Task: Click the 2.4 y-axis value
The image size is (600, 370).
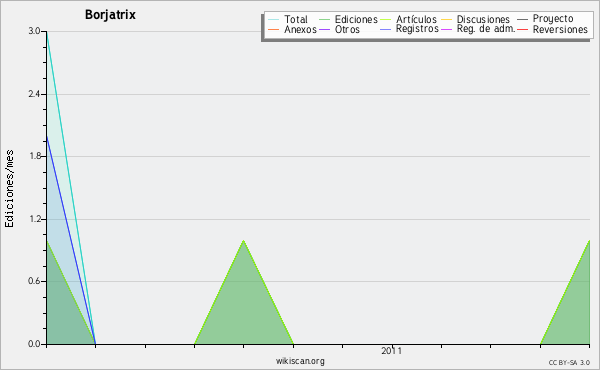Action: 34,94
